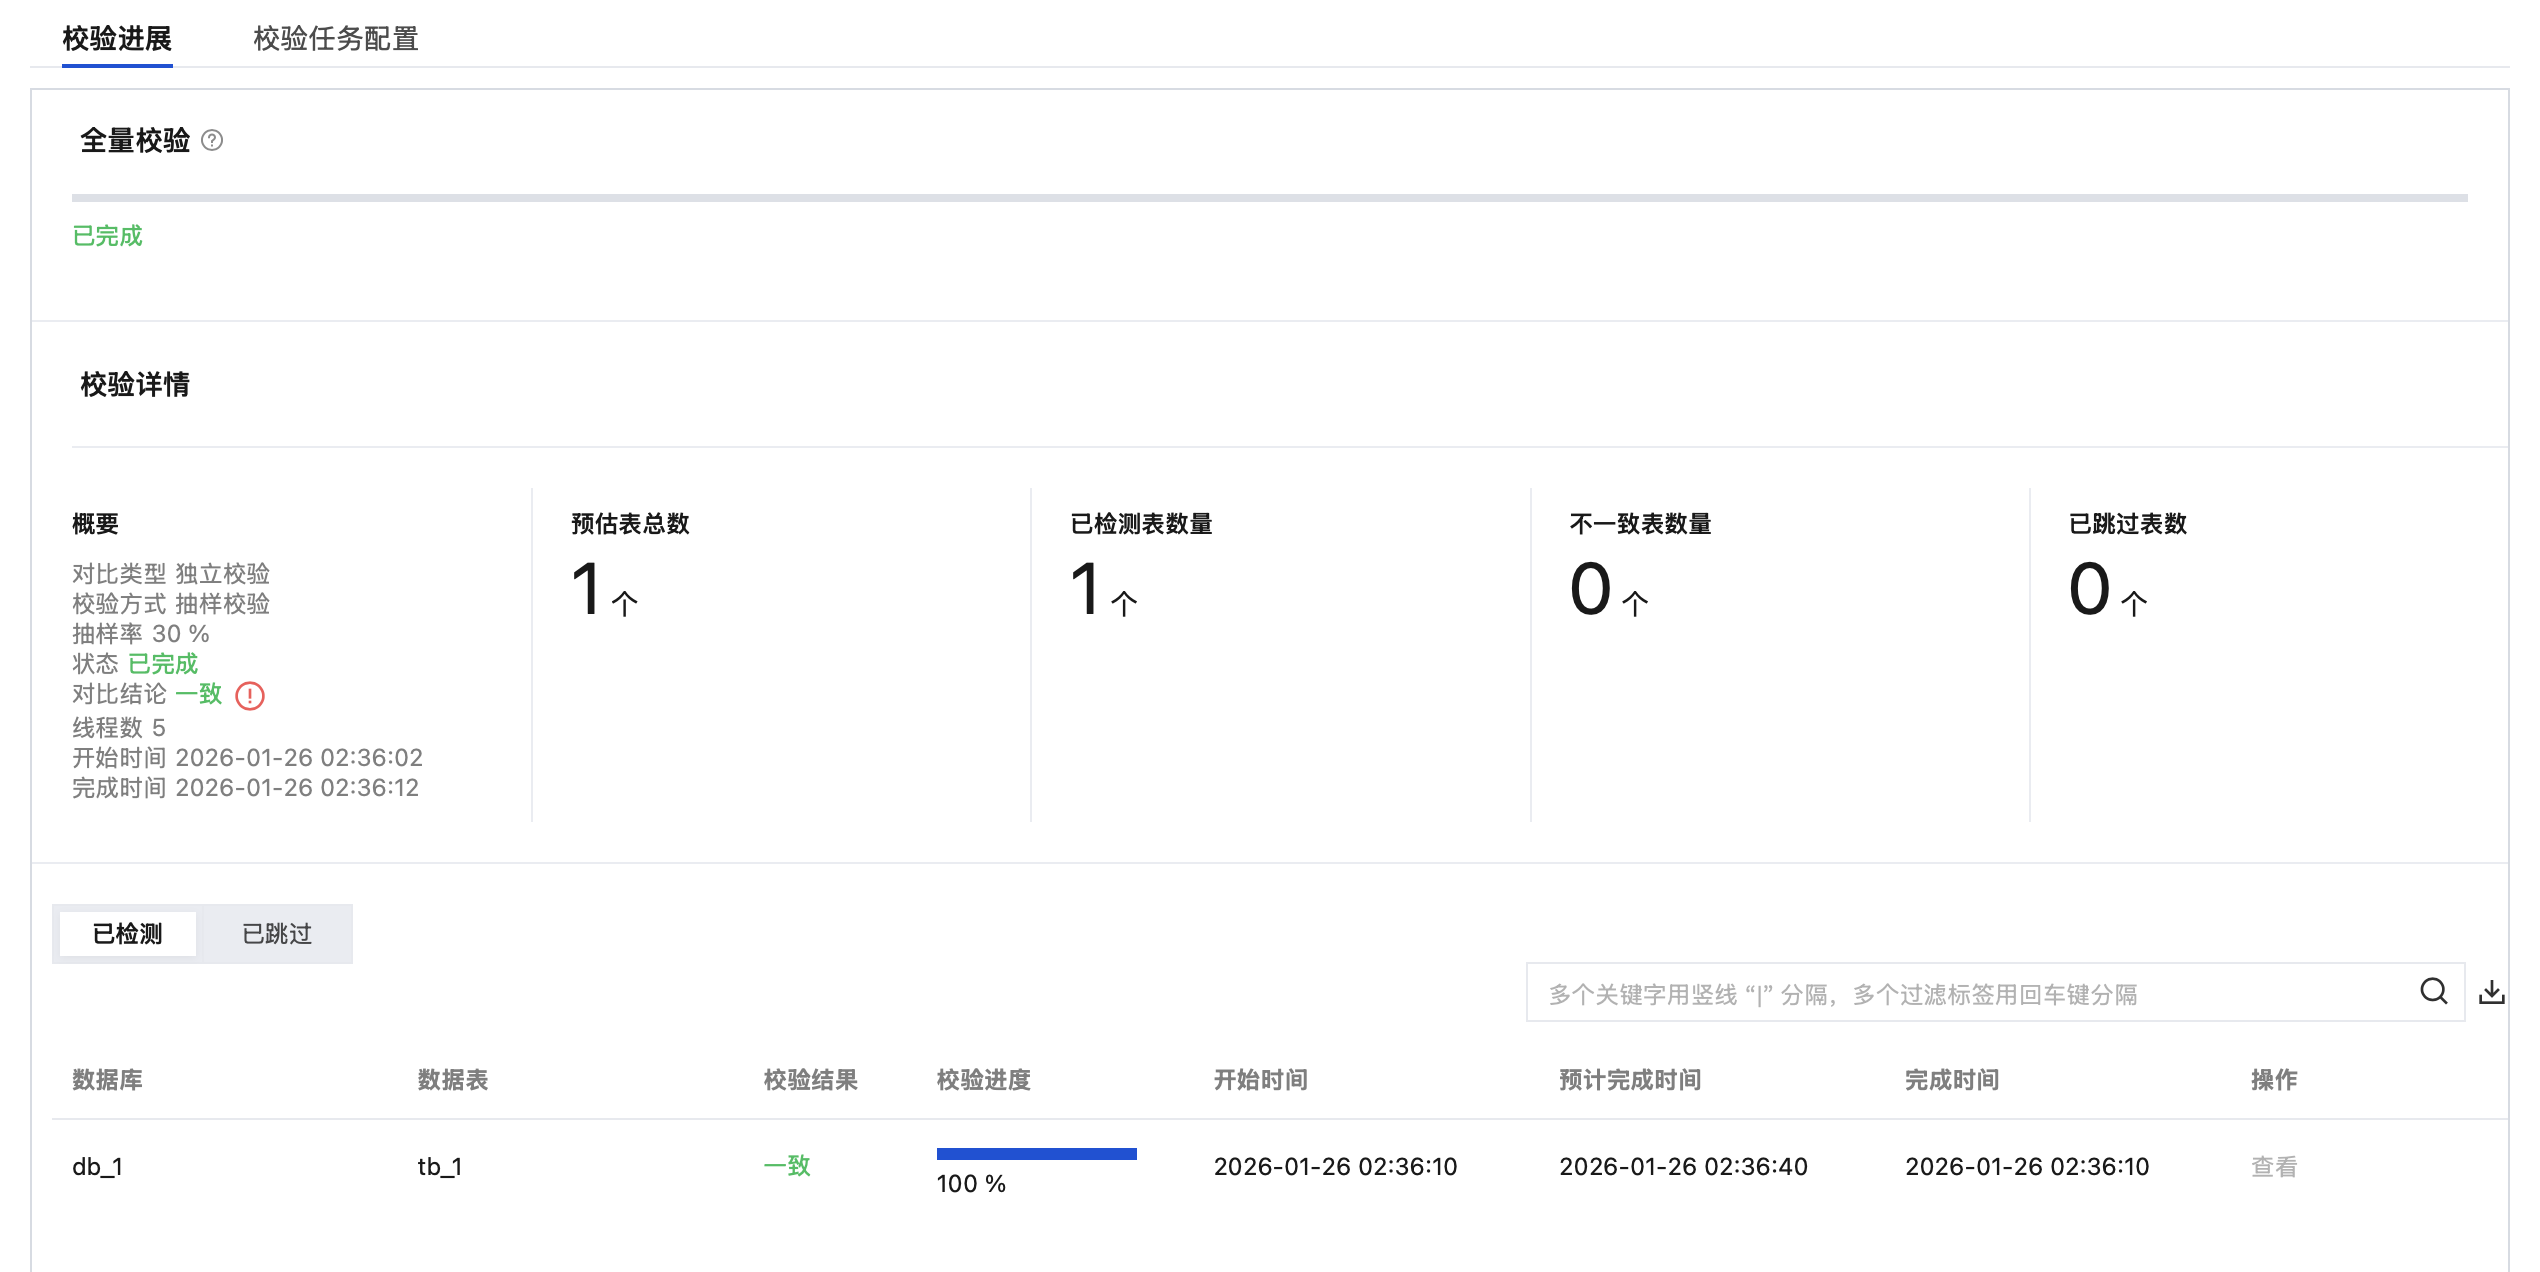Select the 已检测 segment

click(127, 934)
